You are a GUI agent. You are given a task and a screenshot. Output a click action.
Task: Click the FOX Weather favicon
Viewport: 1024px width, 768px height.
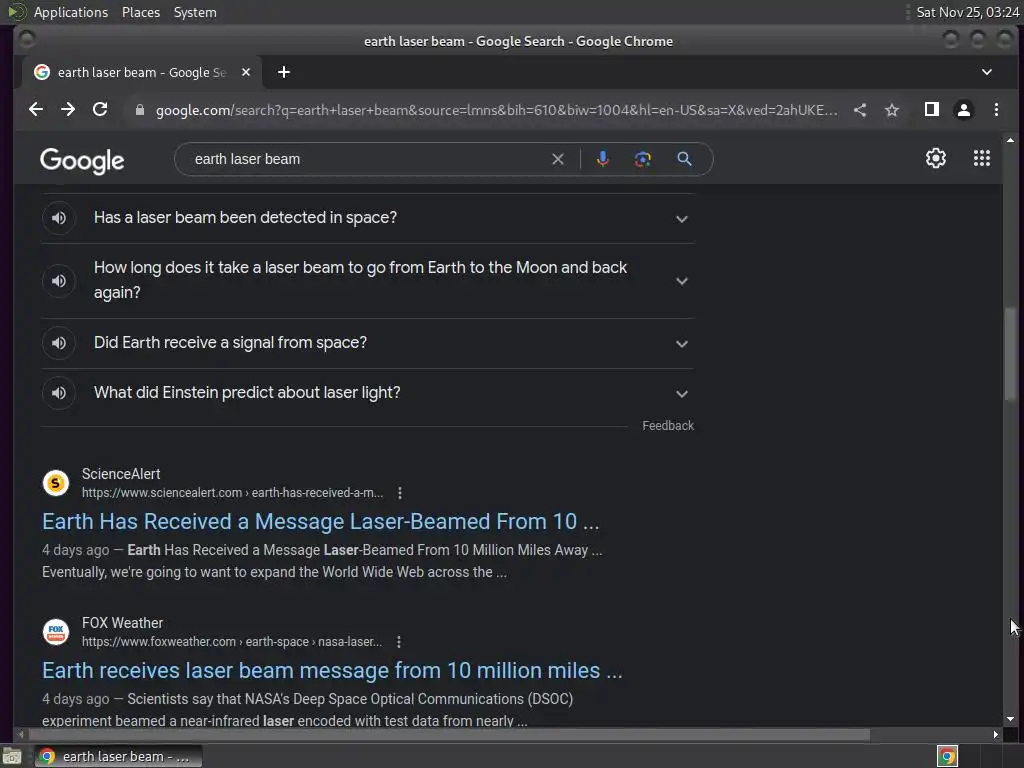(56, 632)
